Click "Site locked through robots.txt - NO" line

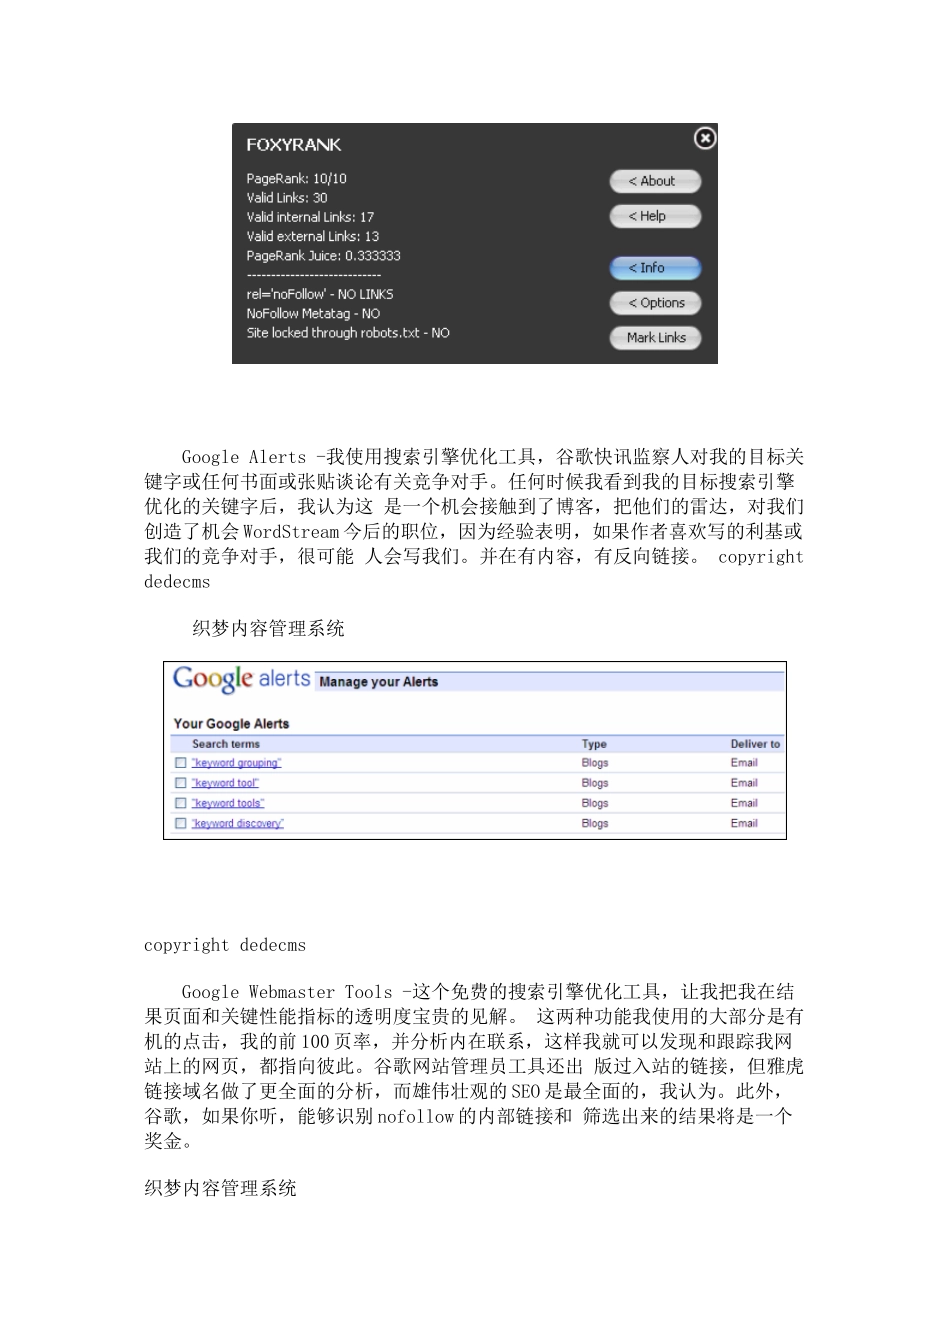tap(348, 333)
